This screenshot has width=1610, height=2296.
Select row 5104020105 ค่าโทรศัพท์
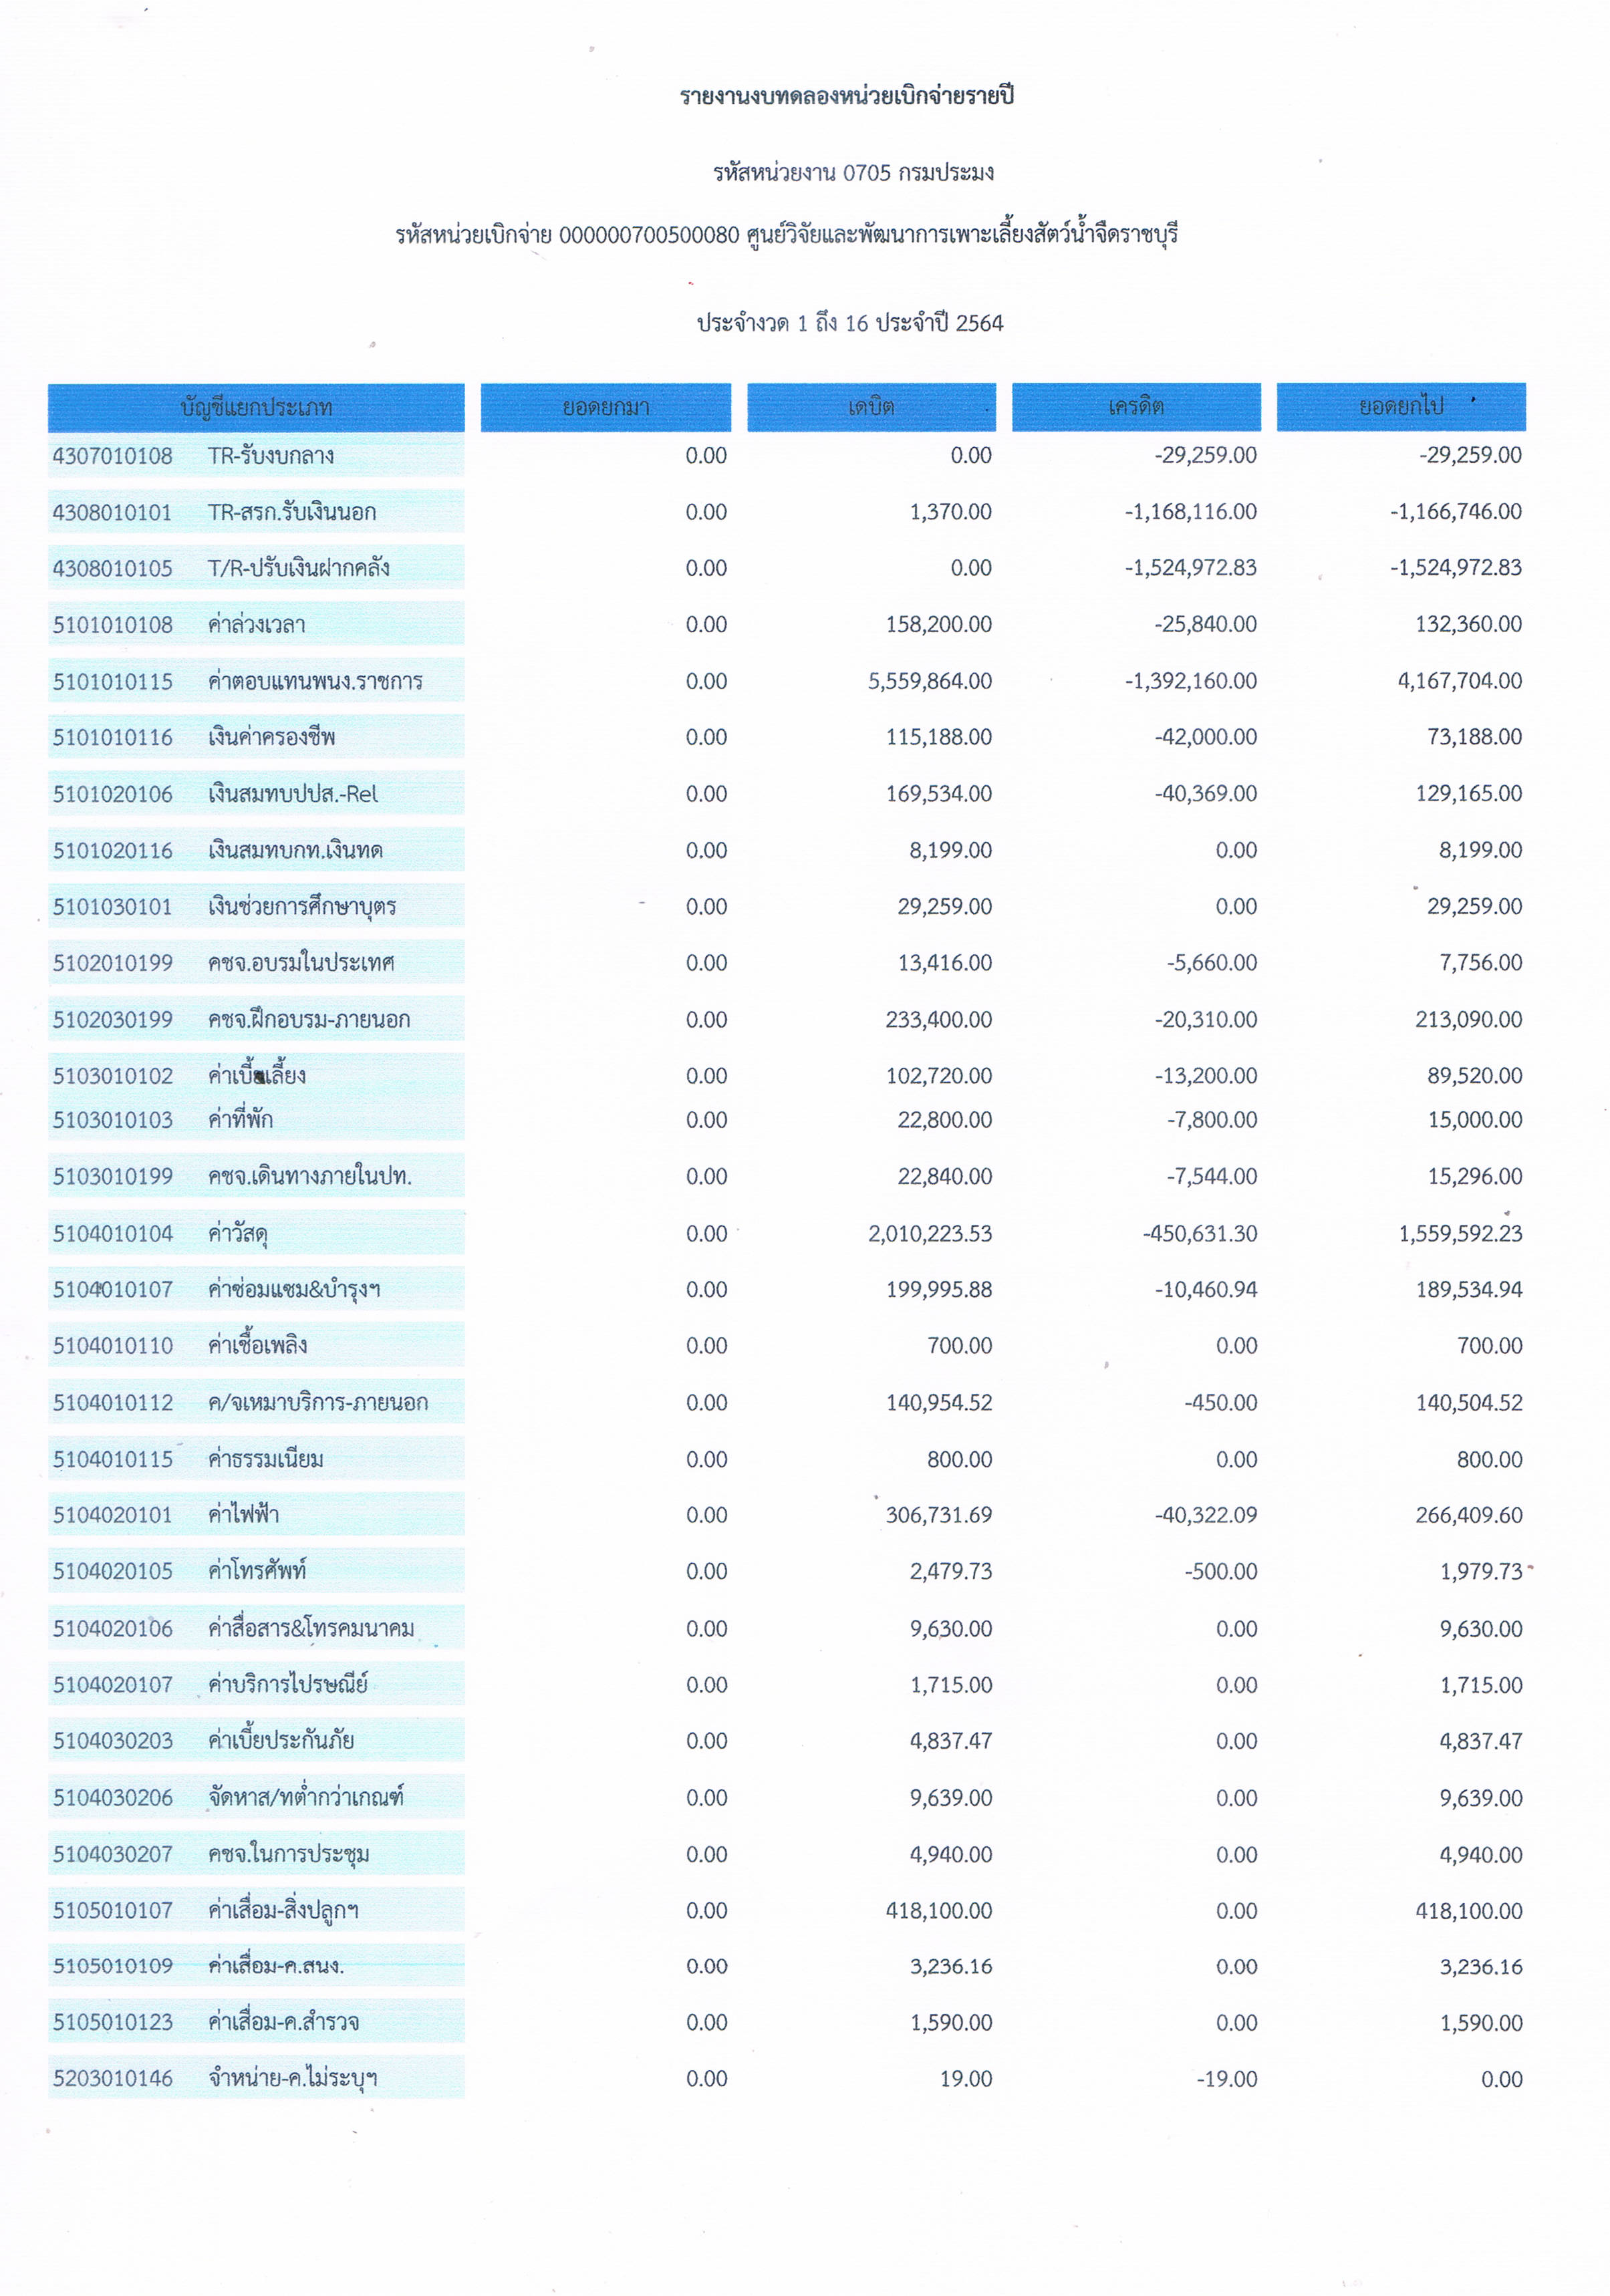pyautogui.click(x=256, y=1570)
